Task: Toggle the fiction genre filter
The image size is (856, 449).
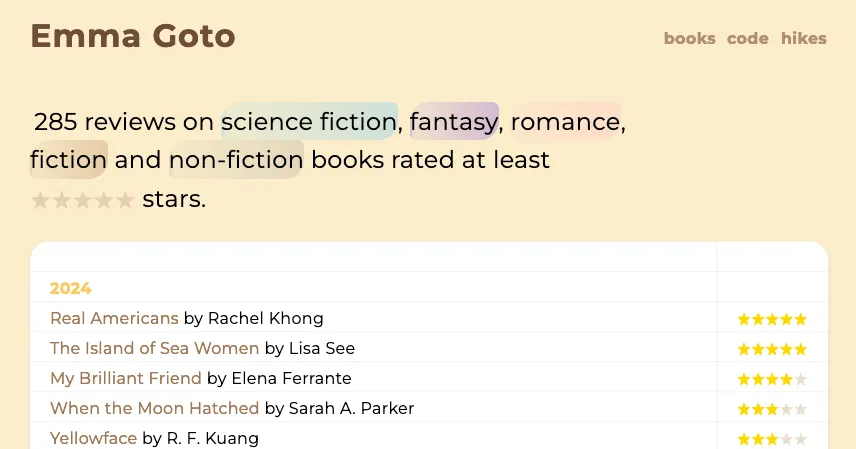Action: [68, 160]
